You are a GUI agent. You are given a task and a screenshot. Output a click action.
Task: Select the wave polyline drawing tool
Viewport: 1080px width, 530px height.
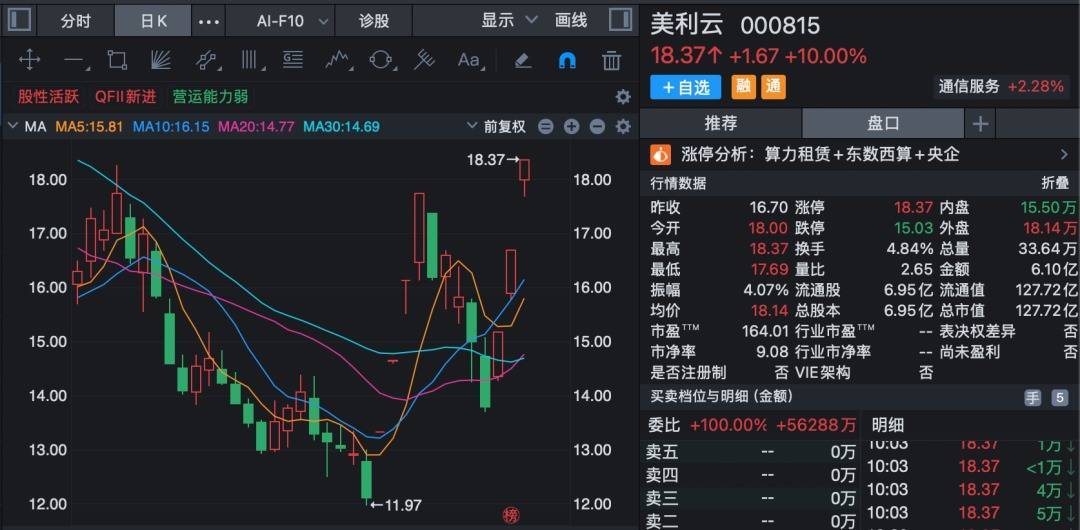click(x=338, y=61)
